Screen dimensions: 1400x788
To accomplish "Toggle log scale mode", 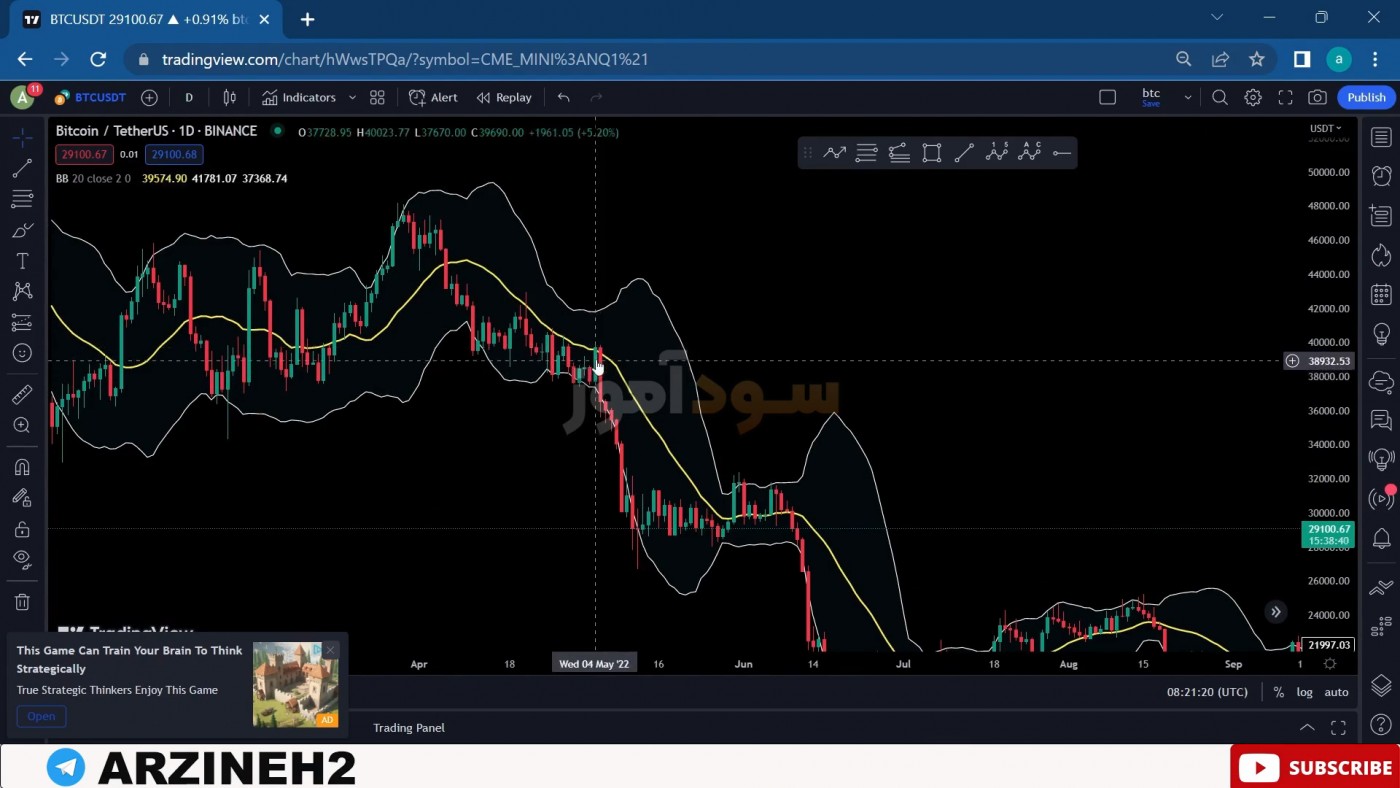I will pyautogui.click(x=1304, y=692).
